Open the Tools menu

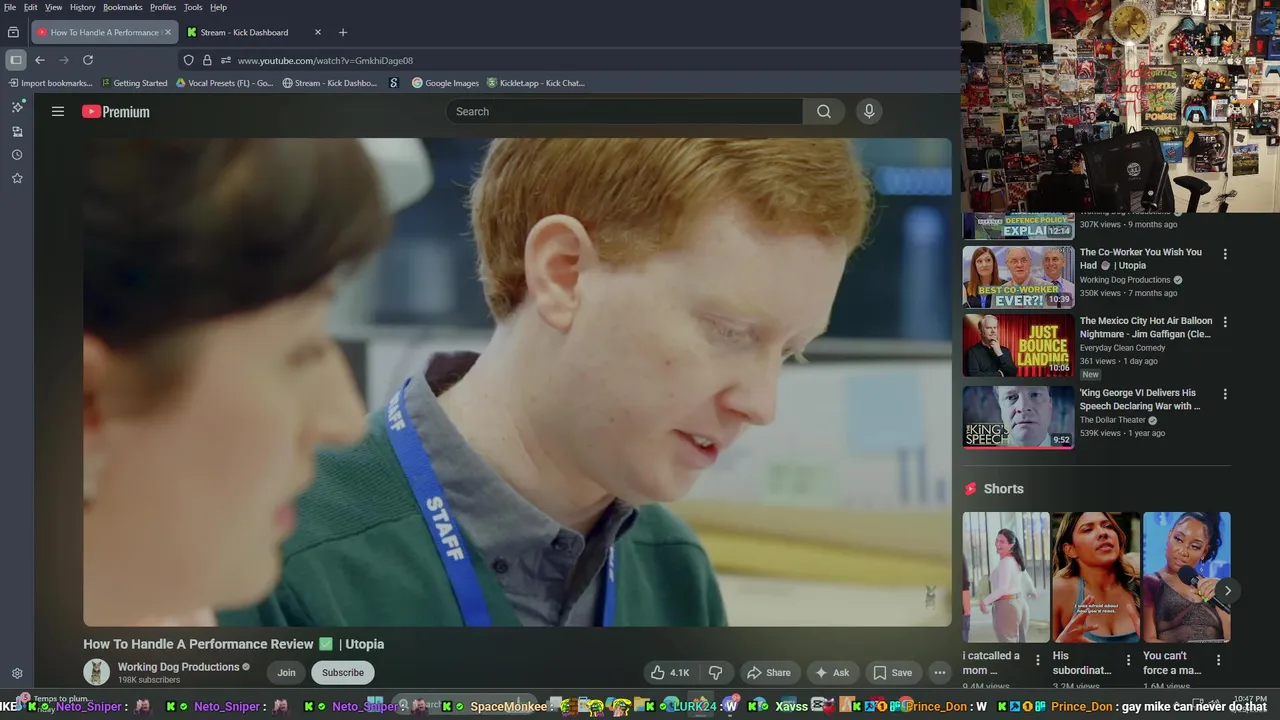193,7
